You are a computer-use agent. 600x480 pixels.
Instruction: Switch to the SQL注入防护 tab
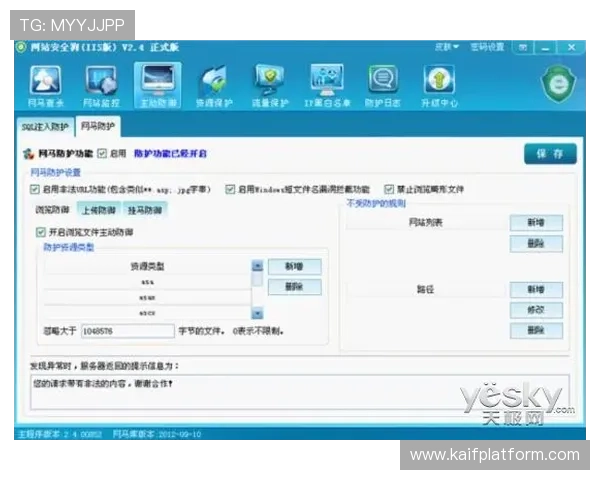[45, 127]
